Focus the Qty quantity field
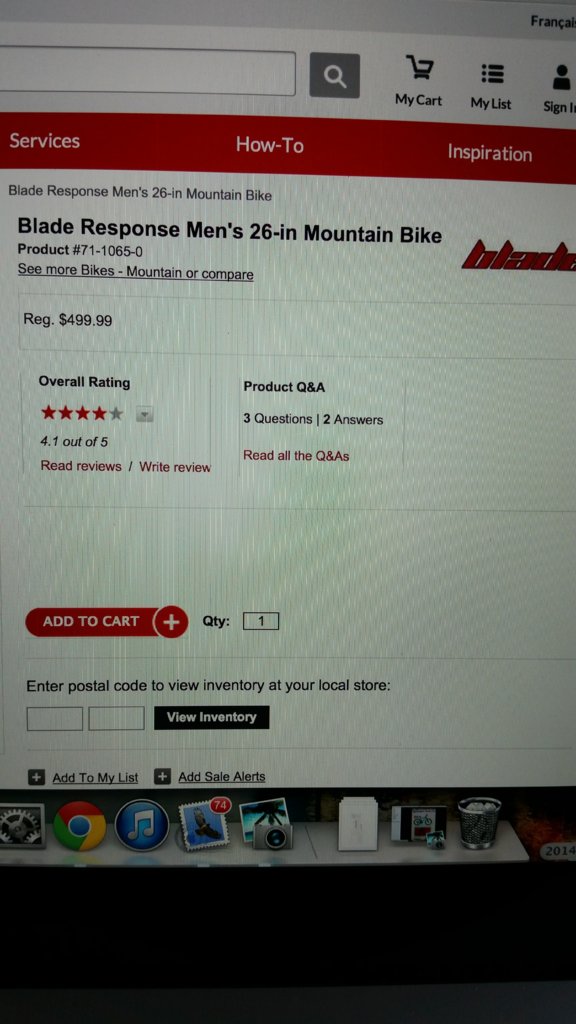 click(261, 621)
